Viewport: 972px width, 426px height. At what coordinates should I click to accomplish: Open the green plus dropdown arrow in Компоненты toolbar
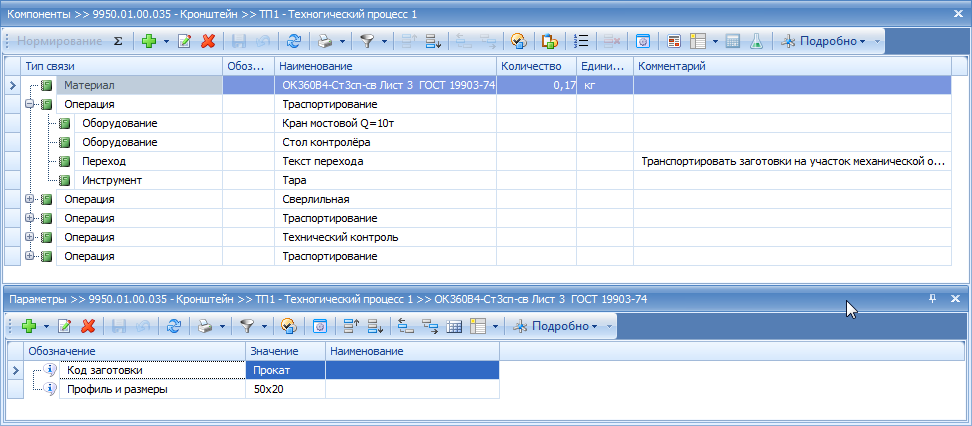point(166,42)
